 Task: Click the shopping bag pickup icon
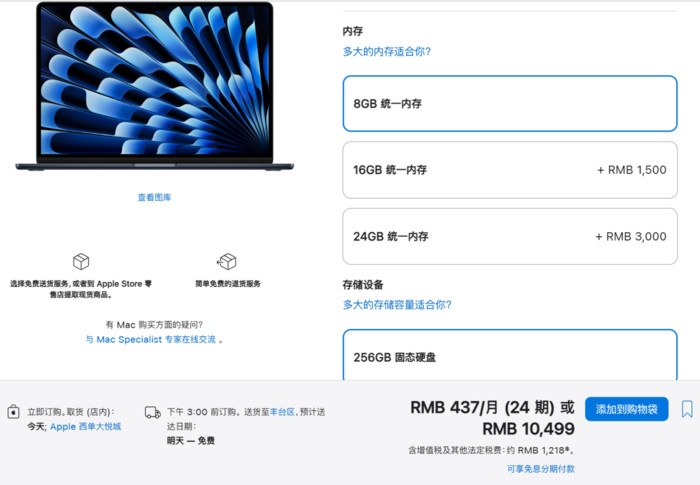click(x=13, y=411)
